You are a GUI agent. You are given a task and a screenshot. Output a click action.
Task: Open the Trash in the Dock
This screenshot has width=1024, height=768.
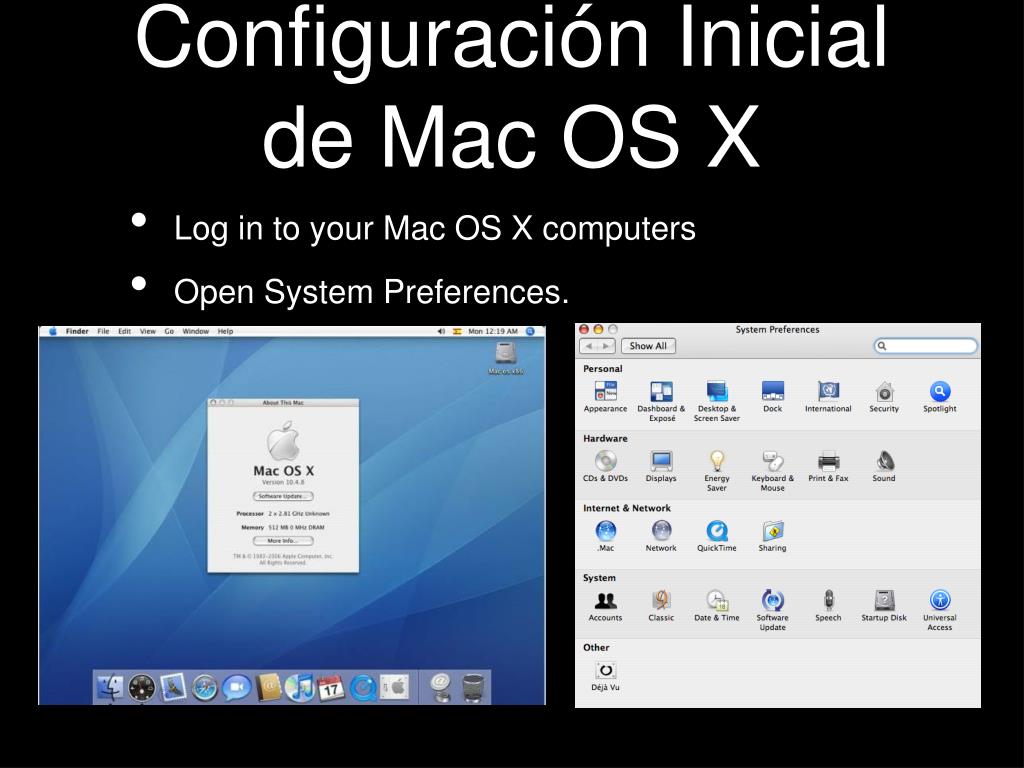point(473,688)
